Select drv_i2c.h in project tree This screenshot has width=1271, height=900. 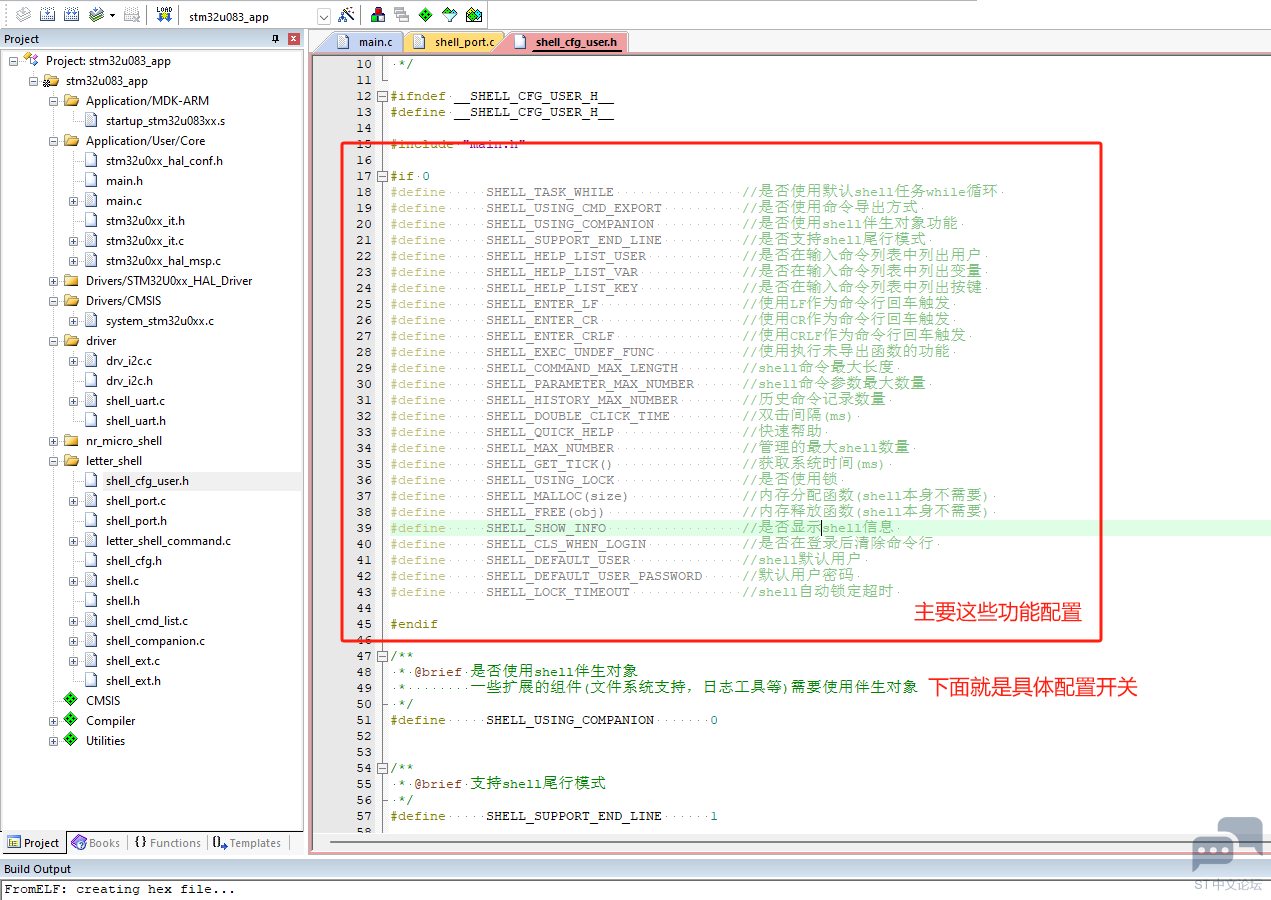(x=129, y=381)
